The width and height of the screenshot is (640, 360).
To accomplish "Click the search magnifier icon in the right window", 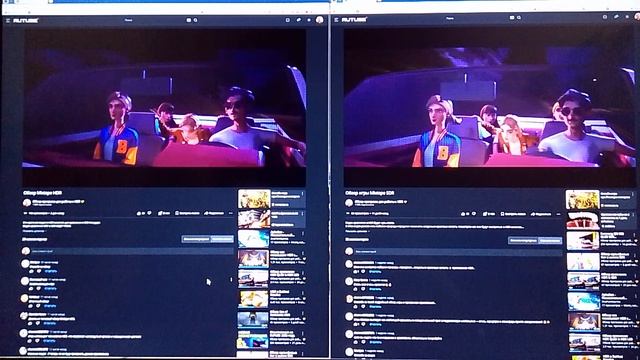I will click(x=519, y=18).
